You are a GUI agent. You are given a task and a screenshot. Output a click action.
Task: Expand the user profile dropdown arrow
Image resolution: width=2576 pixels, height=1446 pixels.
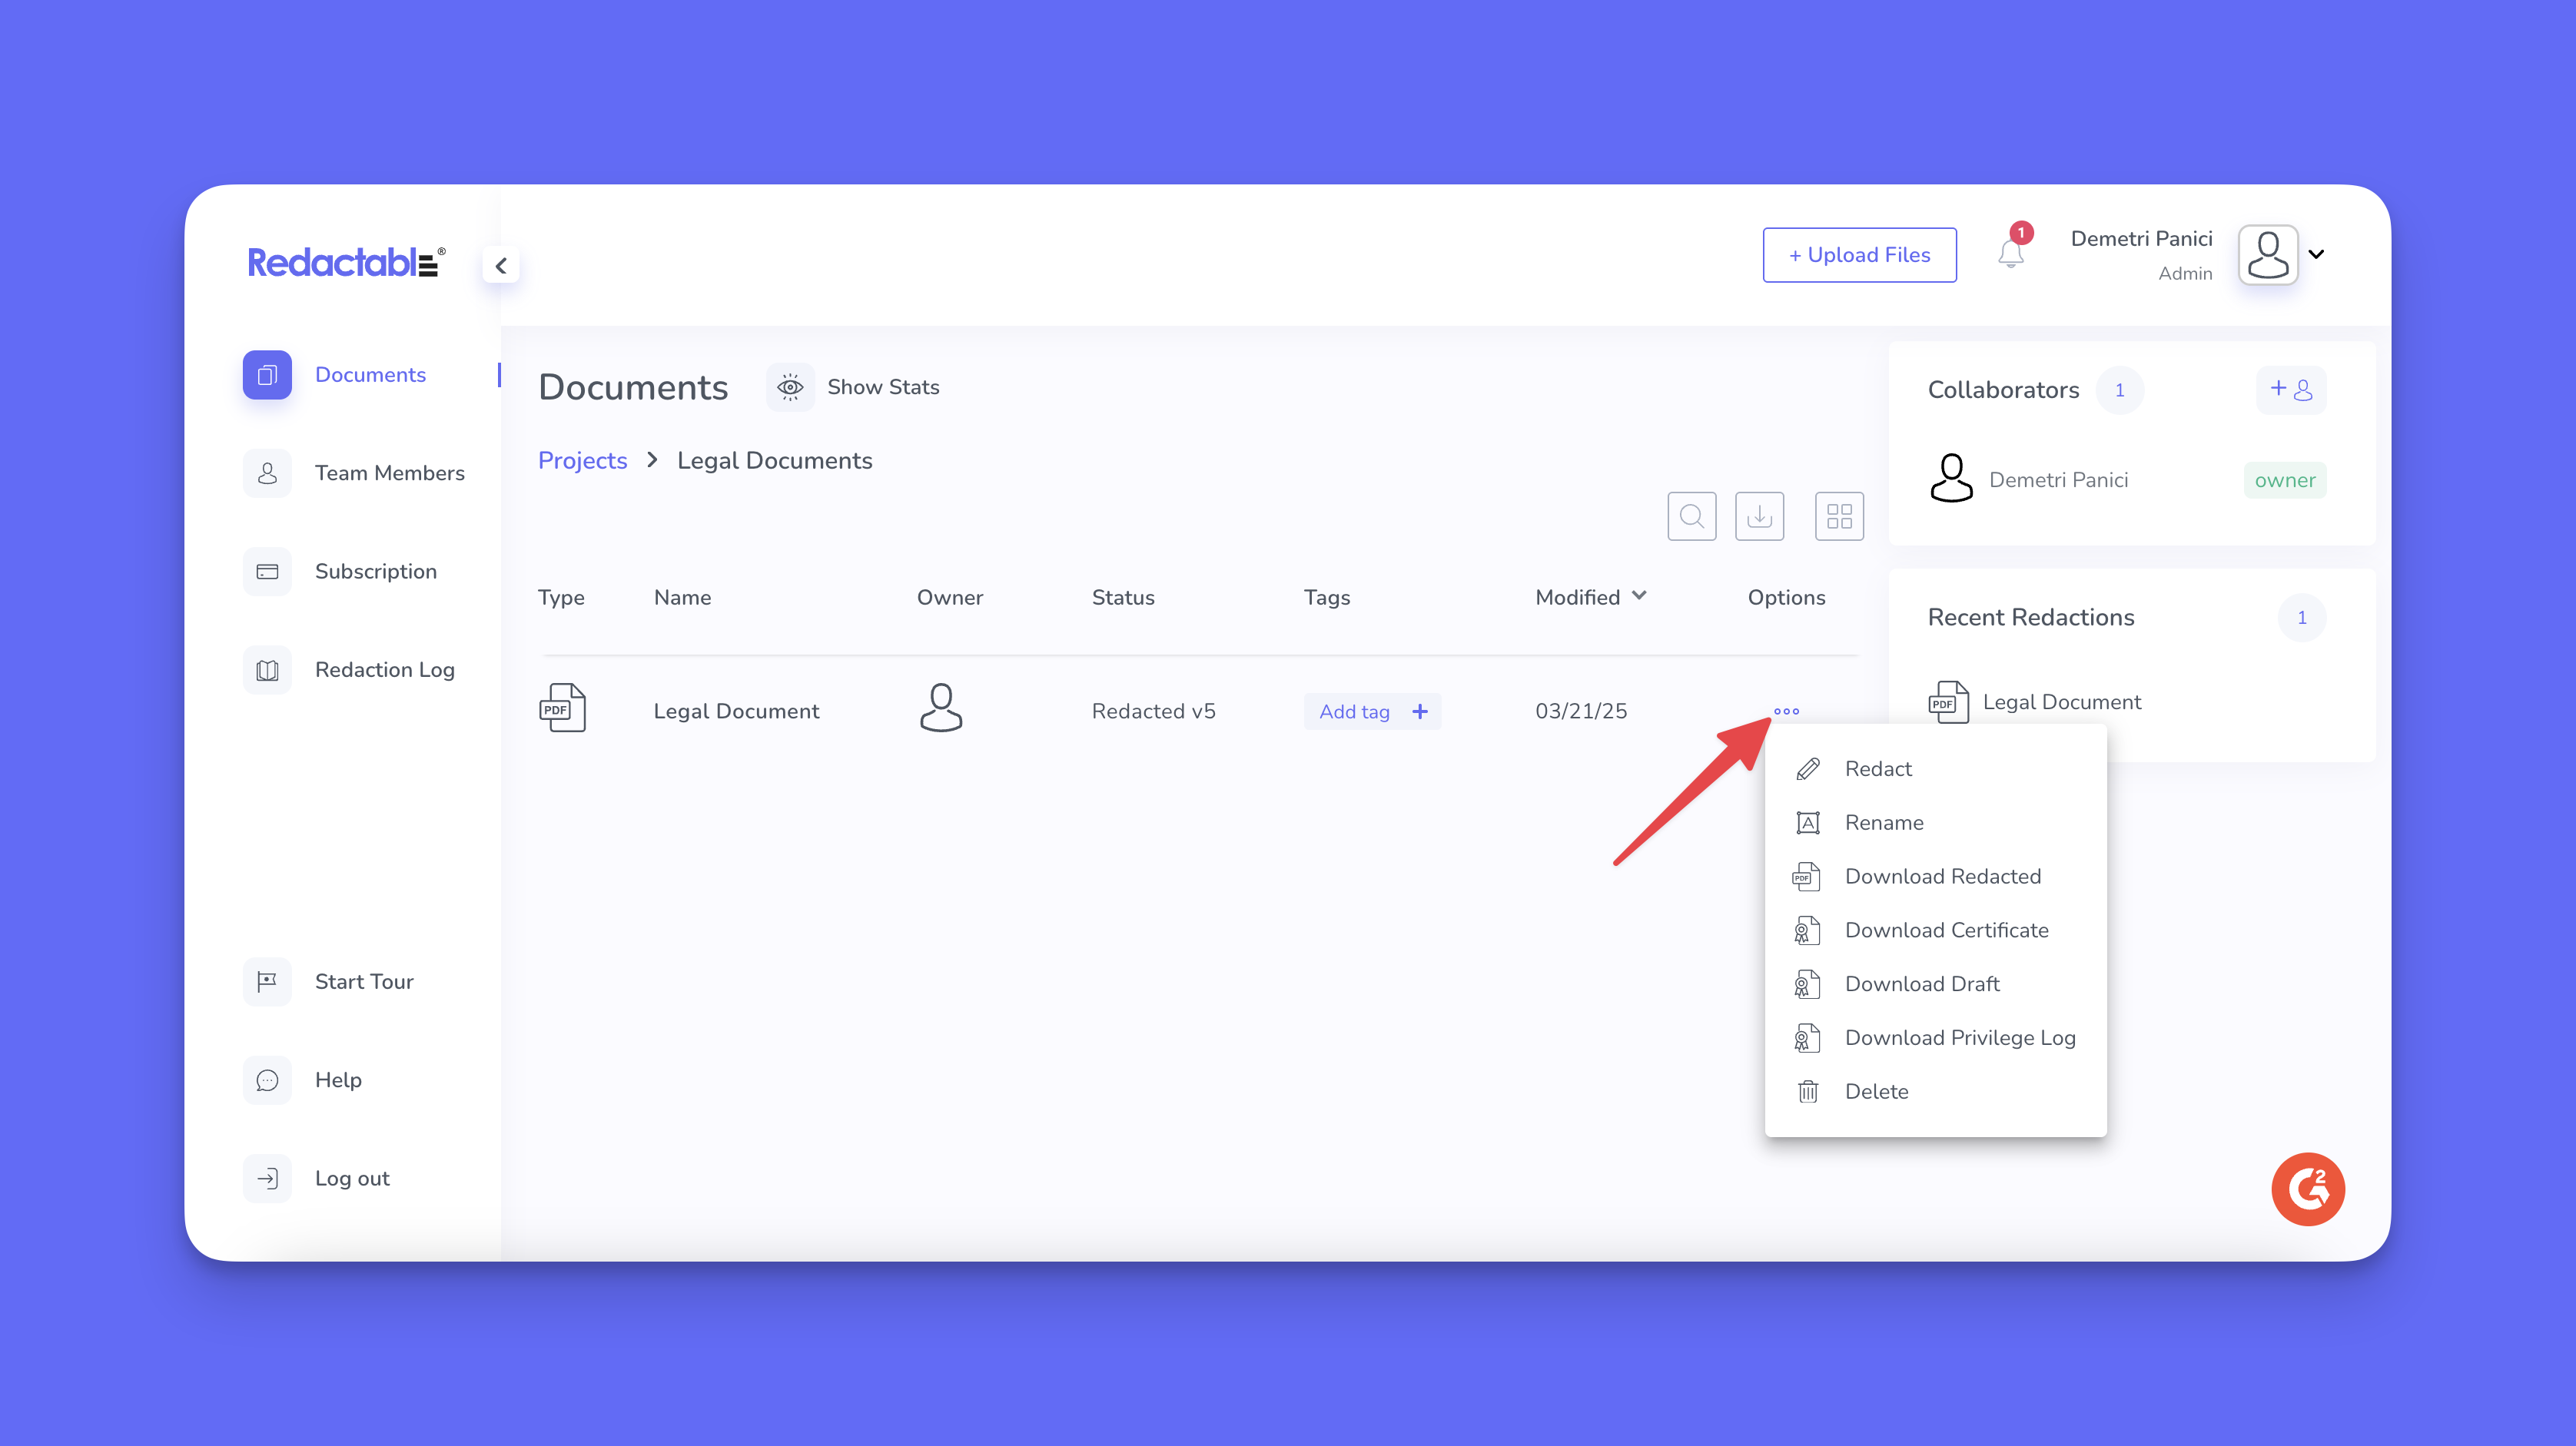(2316, 254)
